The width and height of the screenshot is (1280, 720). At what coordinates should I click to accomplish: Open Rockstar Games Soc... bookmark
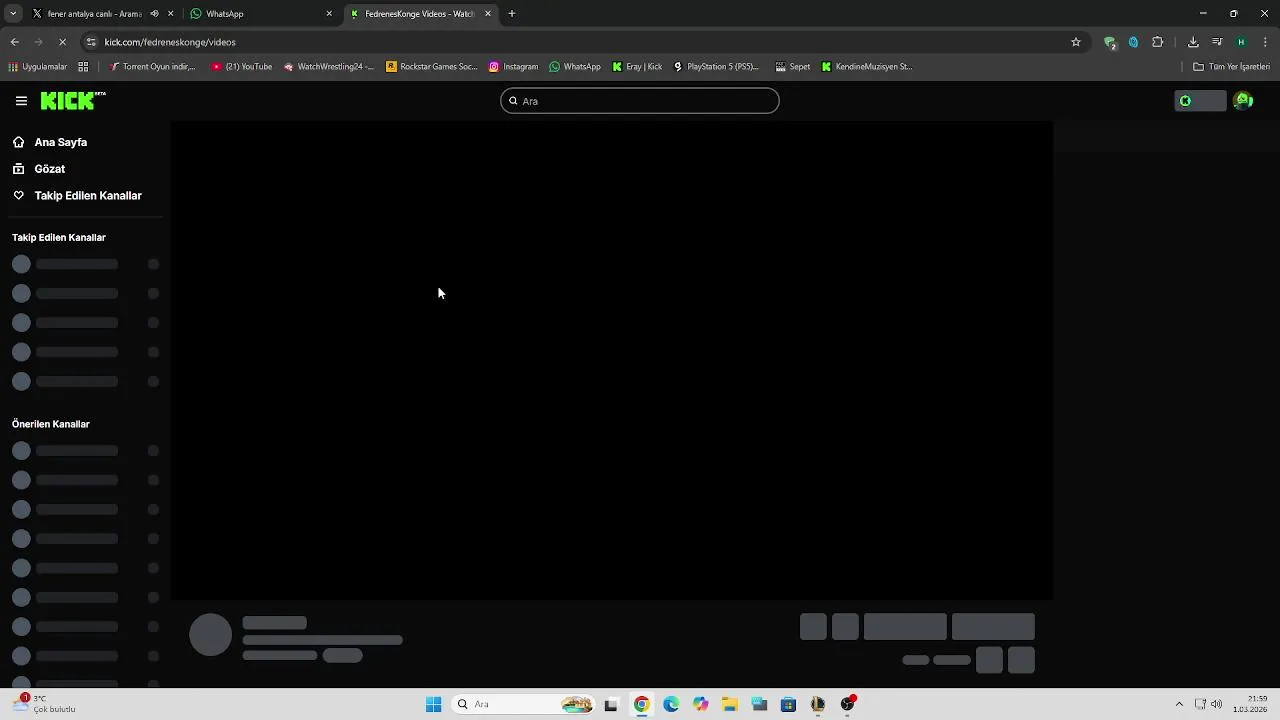pos(432,67)
